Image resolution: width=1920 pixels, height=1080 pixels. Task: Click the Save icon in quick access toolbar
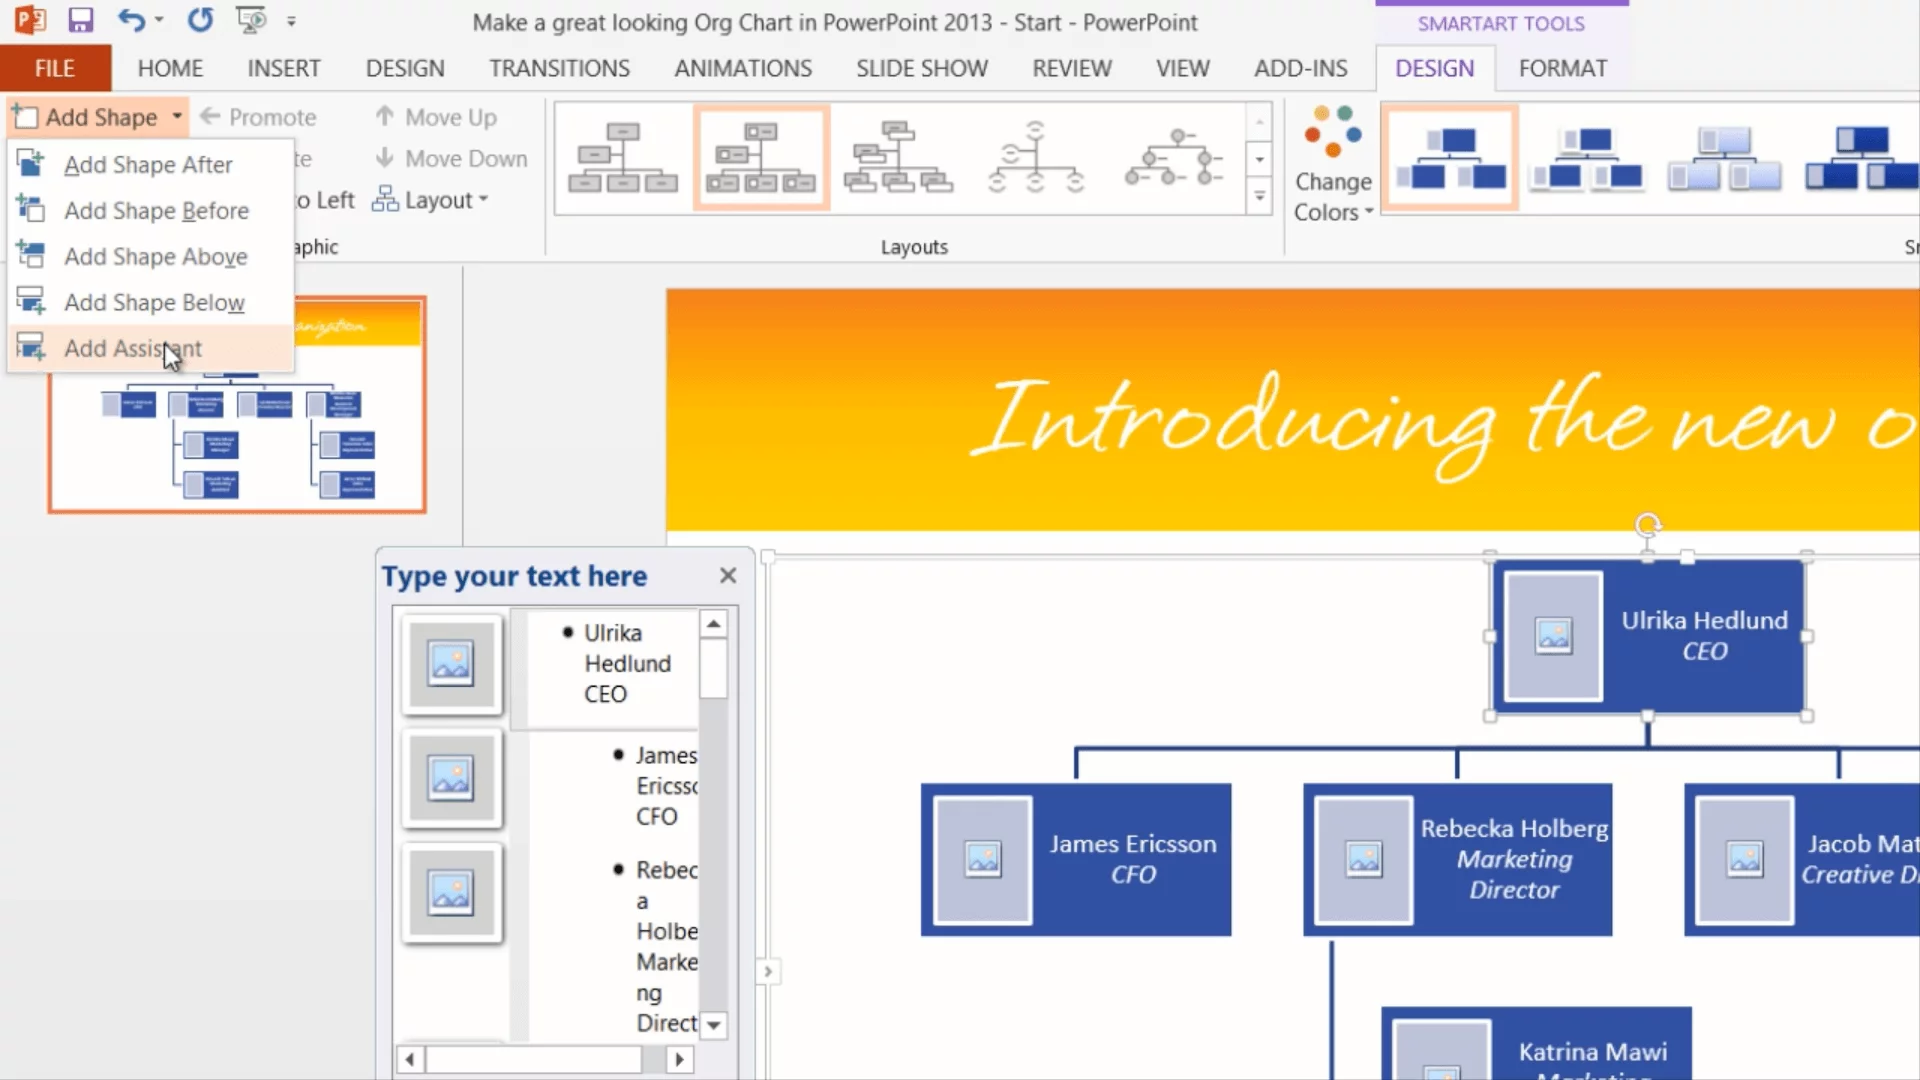point(80,20)
